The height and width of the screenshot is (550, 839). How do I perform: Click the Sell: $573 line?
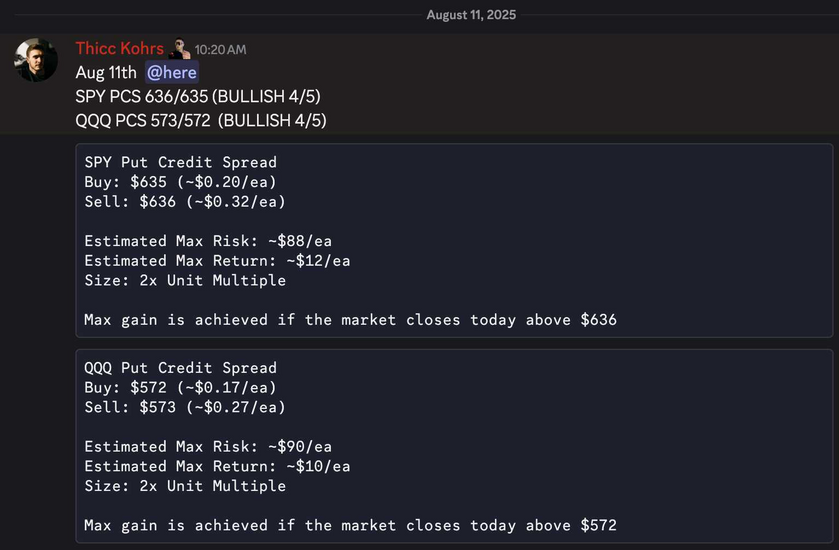[185, 407]
